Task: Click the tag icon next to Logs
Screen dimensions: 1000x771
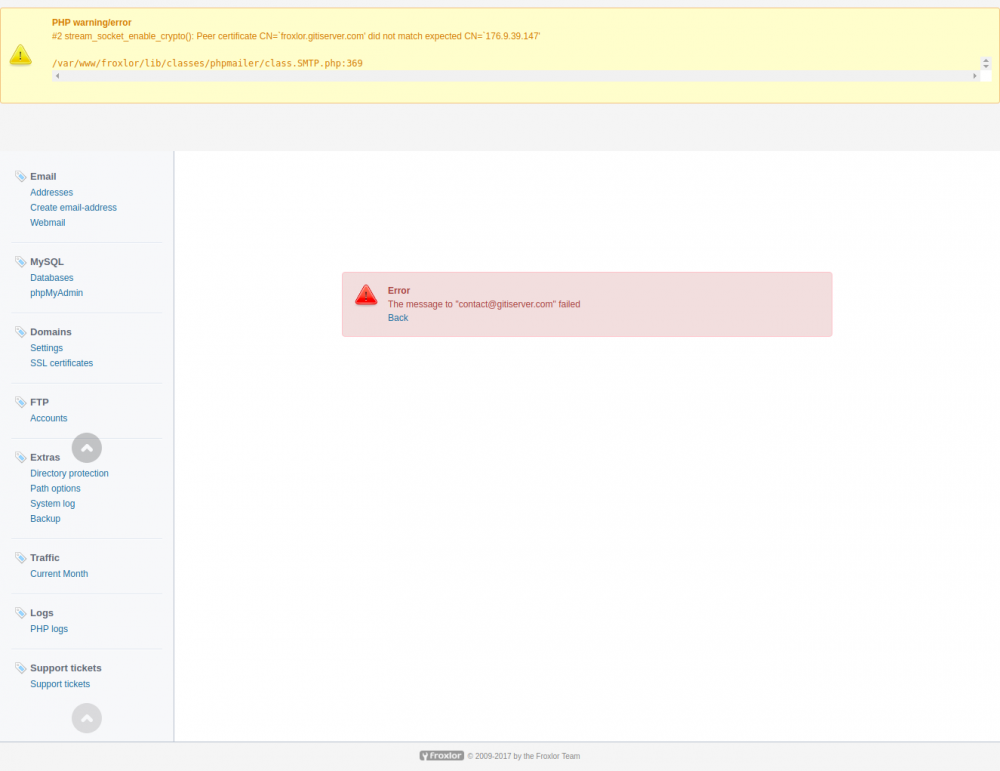Action: [19, 612]
